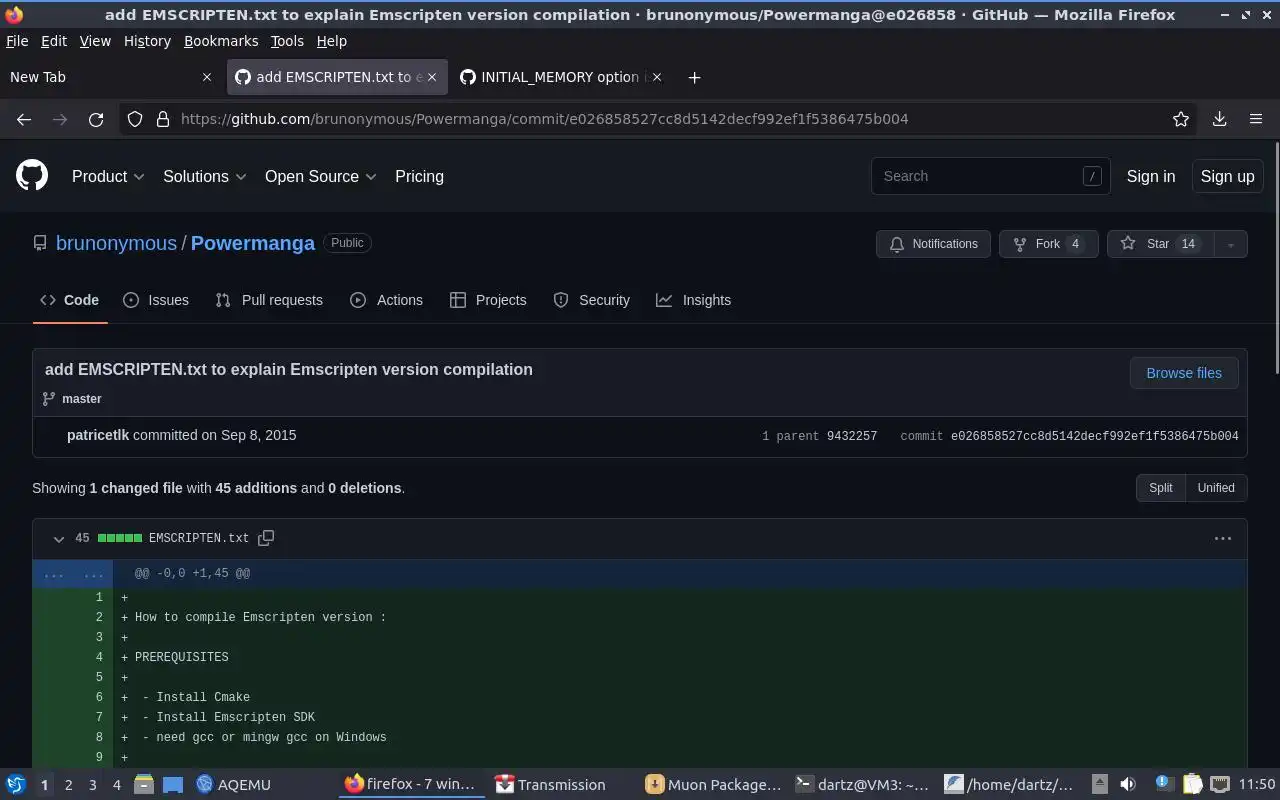
Task: Open a new browser tab with plus
Action: coord(694,77)
